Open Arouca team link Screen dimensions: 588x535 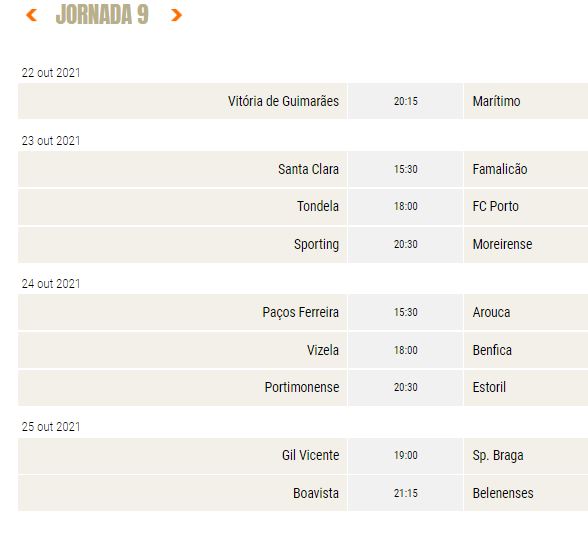click(491, 312)
